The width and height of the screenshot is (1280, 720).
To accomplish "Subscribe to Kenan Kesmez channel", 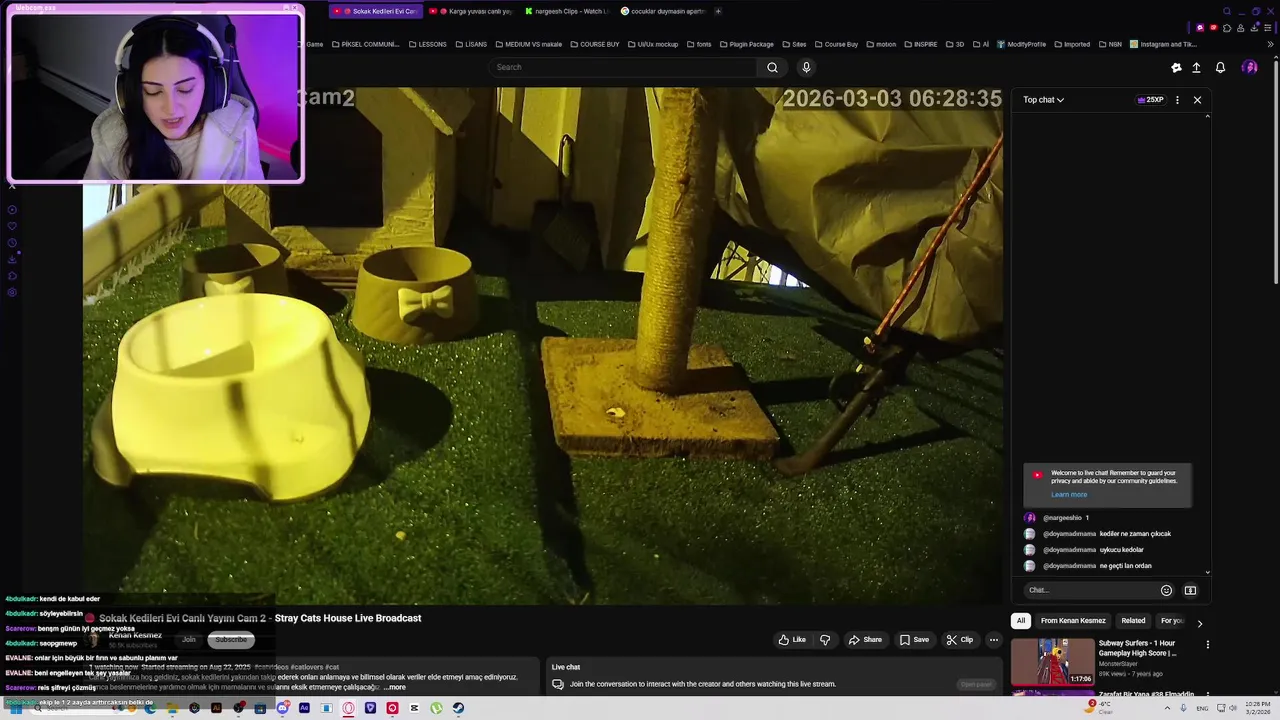I will (x=230, y=640).
